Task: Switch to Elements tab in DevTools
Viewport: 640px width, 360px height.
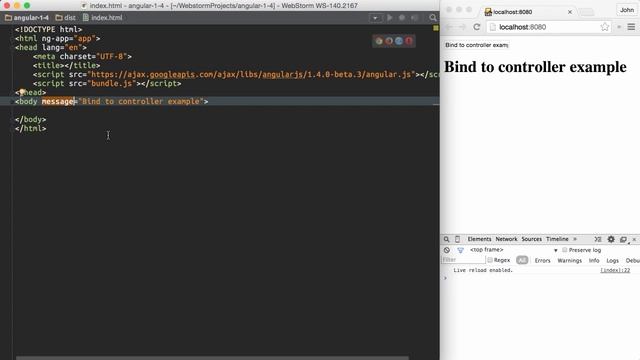Action: [x=479, y=239]
